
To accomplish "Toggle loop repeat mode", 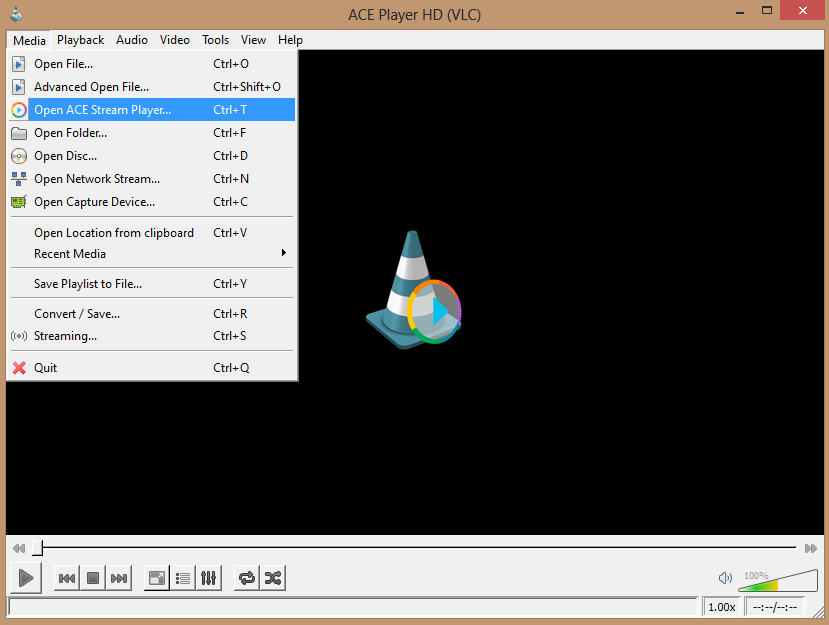I will [x=247, y=578].
